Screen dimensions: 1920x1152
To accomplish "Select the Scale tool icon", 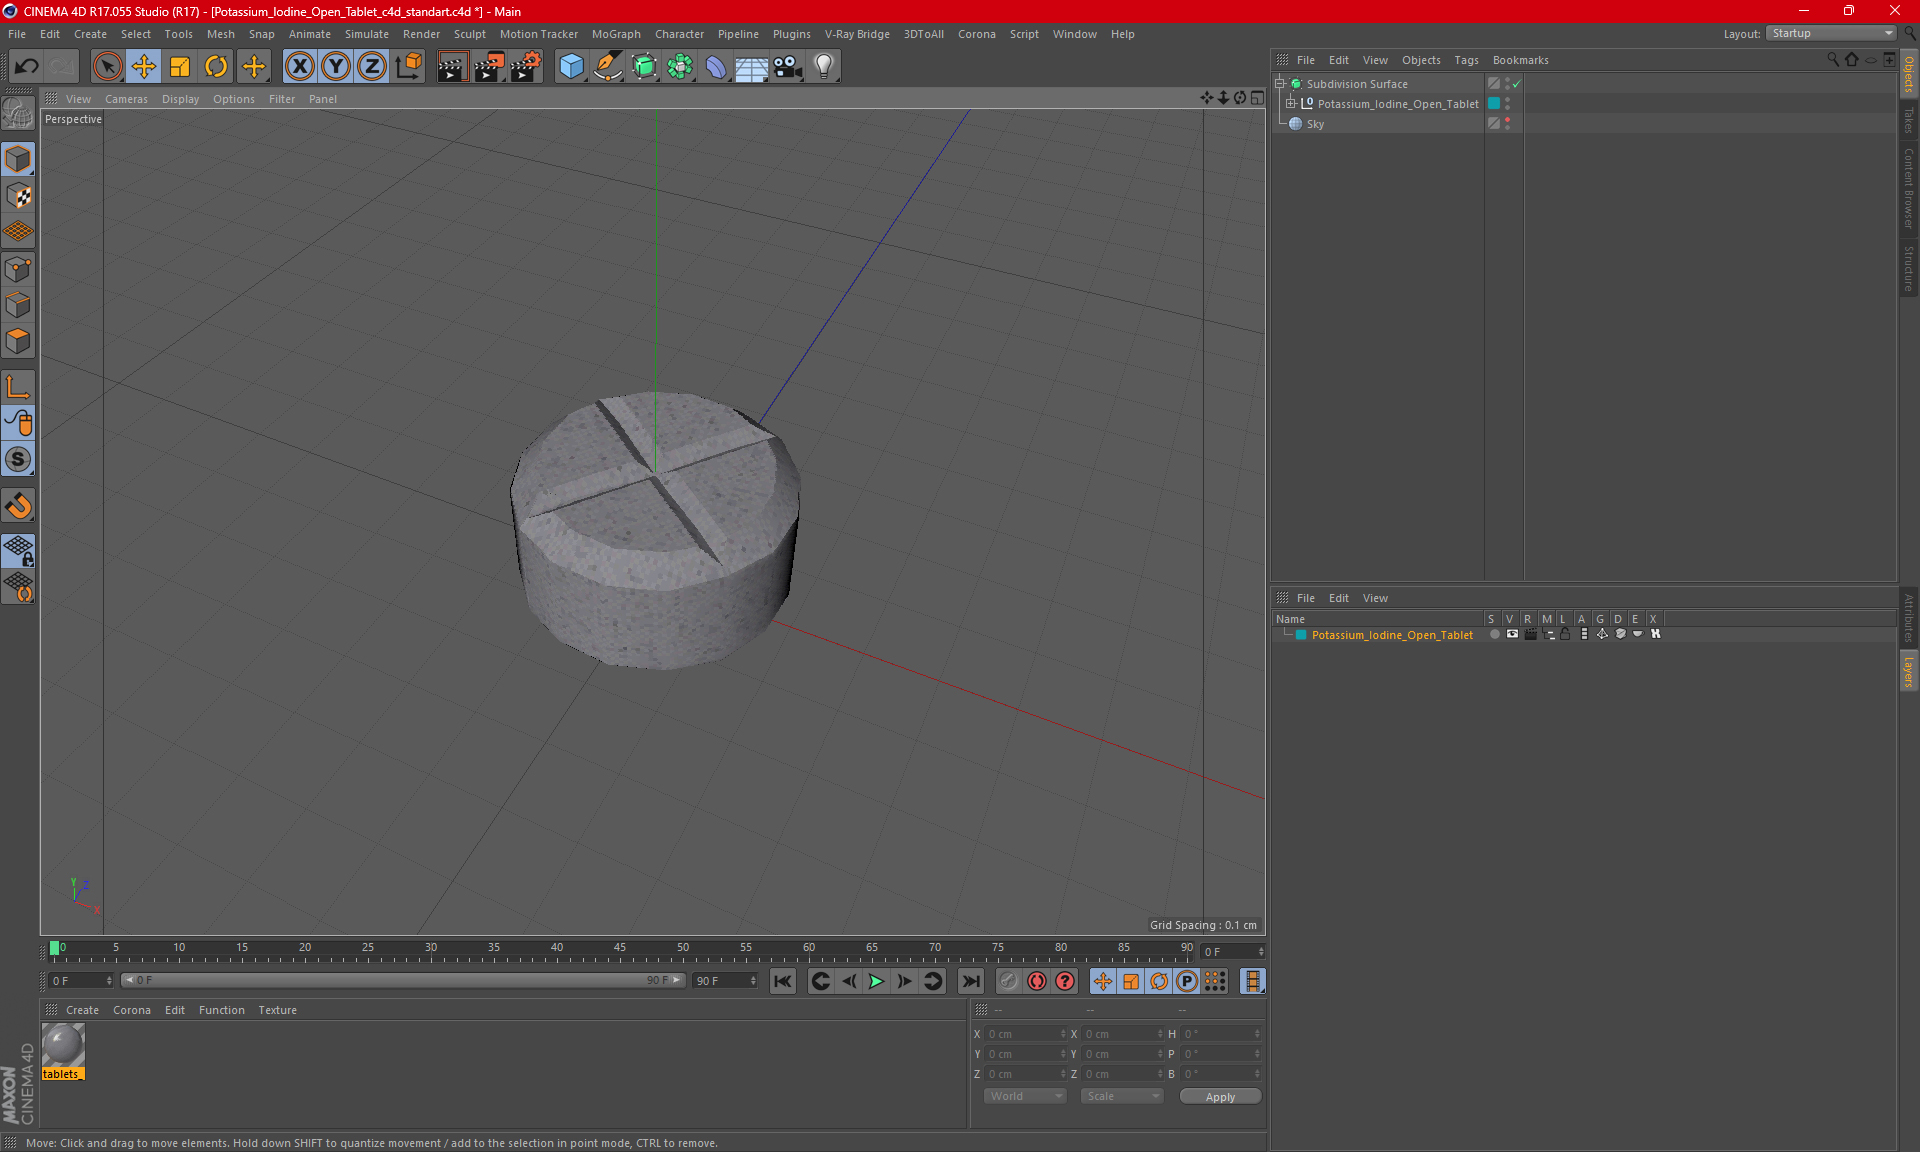I will click(180, 66).
